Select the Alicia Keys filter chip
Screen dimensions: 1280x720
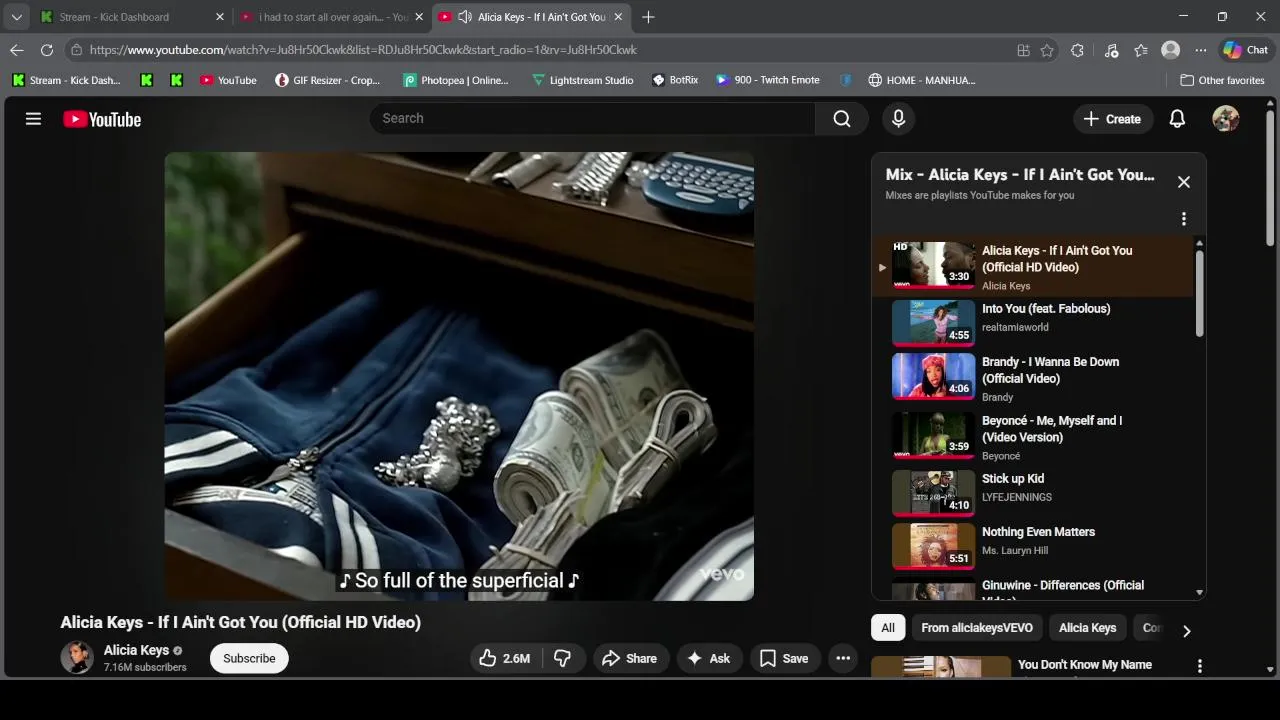coord(1087,628)
